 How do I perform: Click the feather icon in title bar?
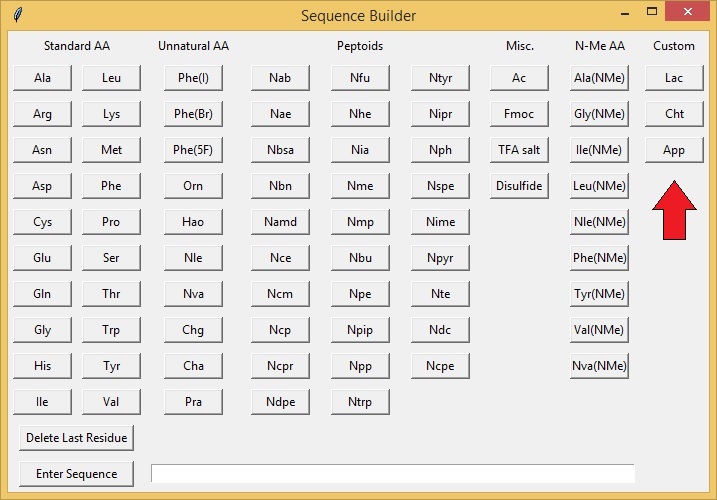pyautogui.click(x=17, y=15)
